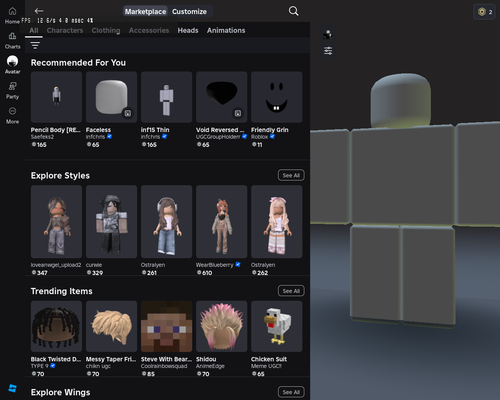Click the Saefeks2 creator name

pos(42,137)
